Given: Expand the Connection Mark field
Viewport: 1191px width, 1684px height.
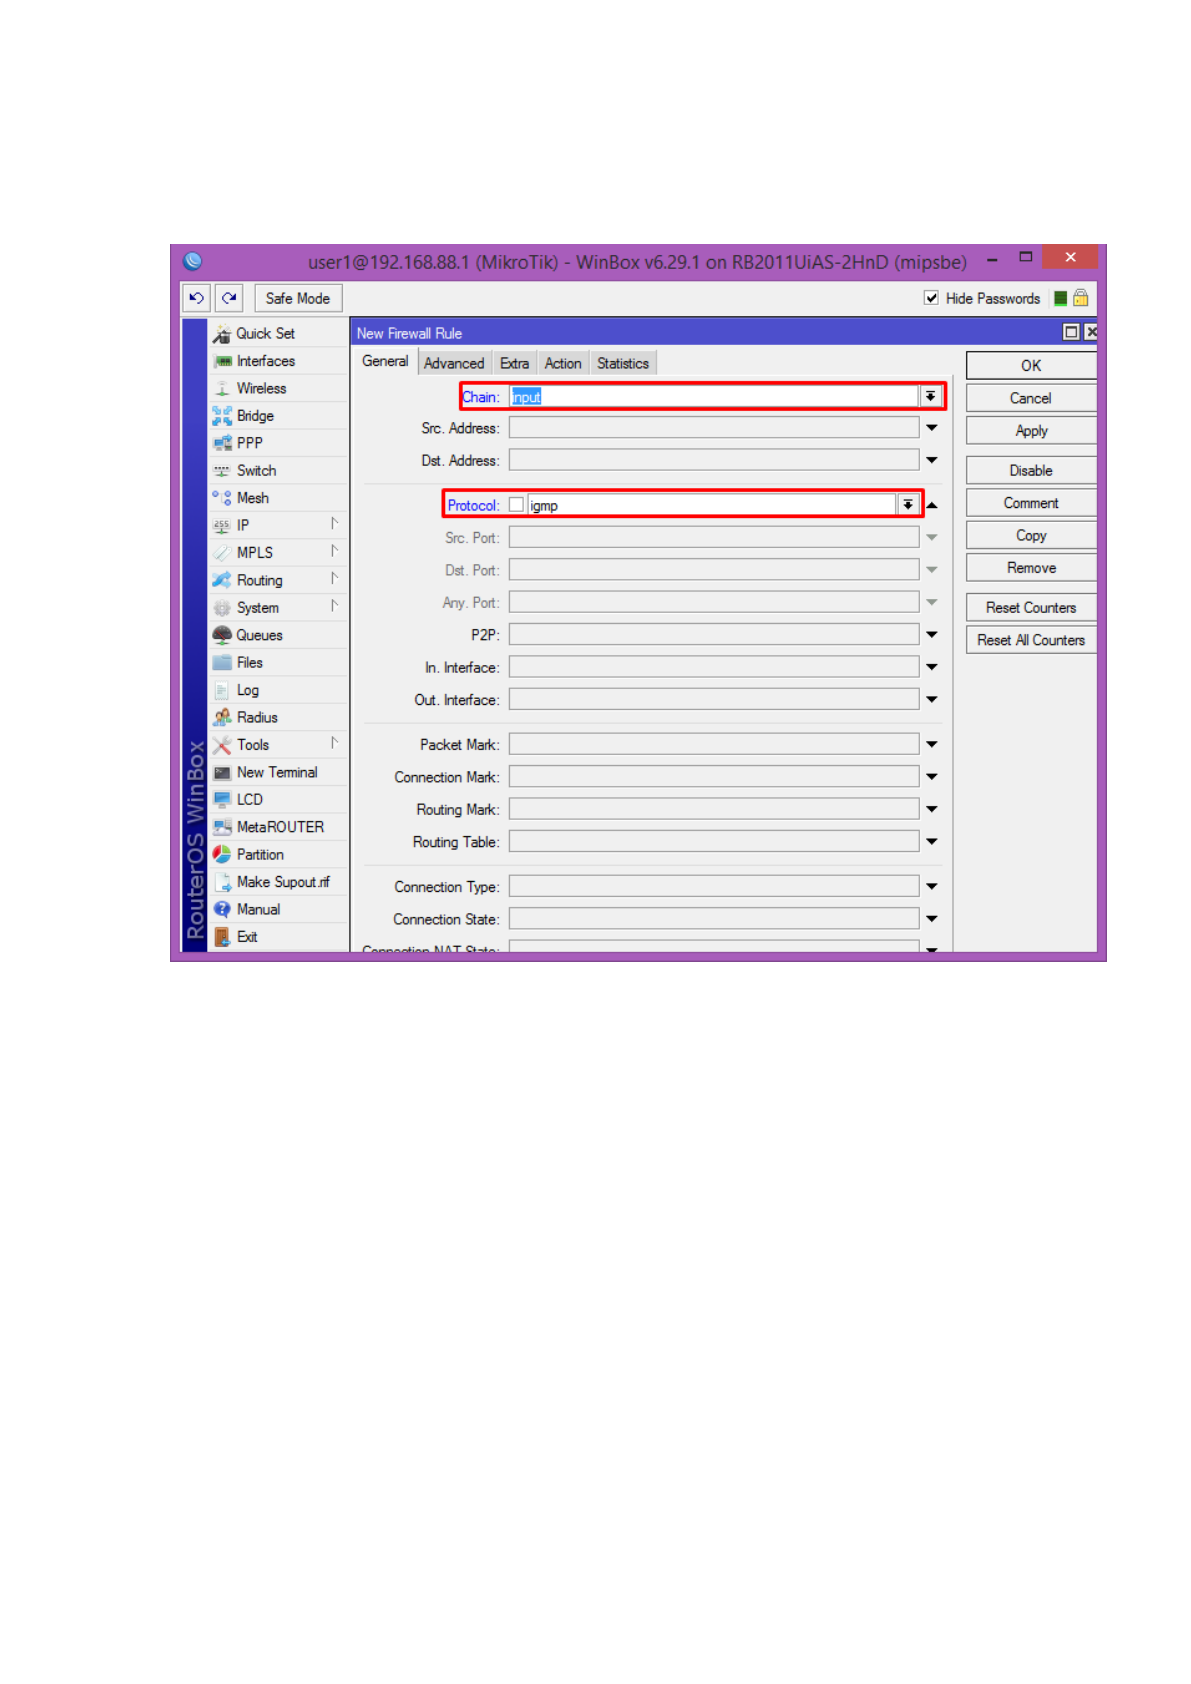Looking at the screenshot, I should point(932,777).
